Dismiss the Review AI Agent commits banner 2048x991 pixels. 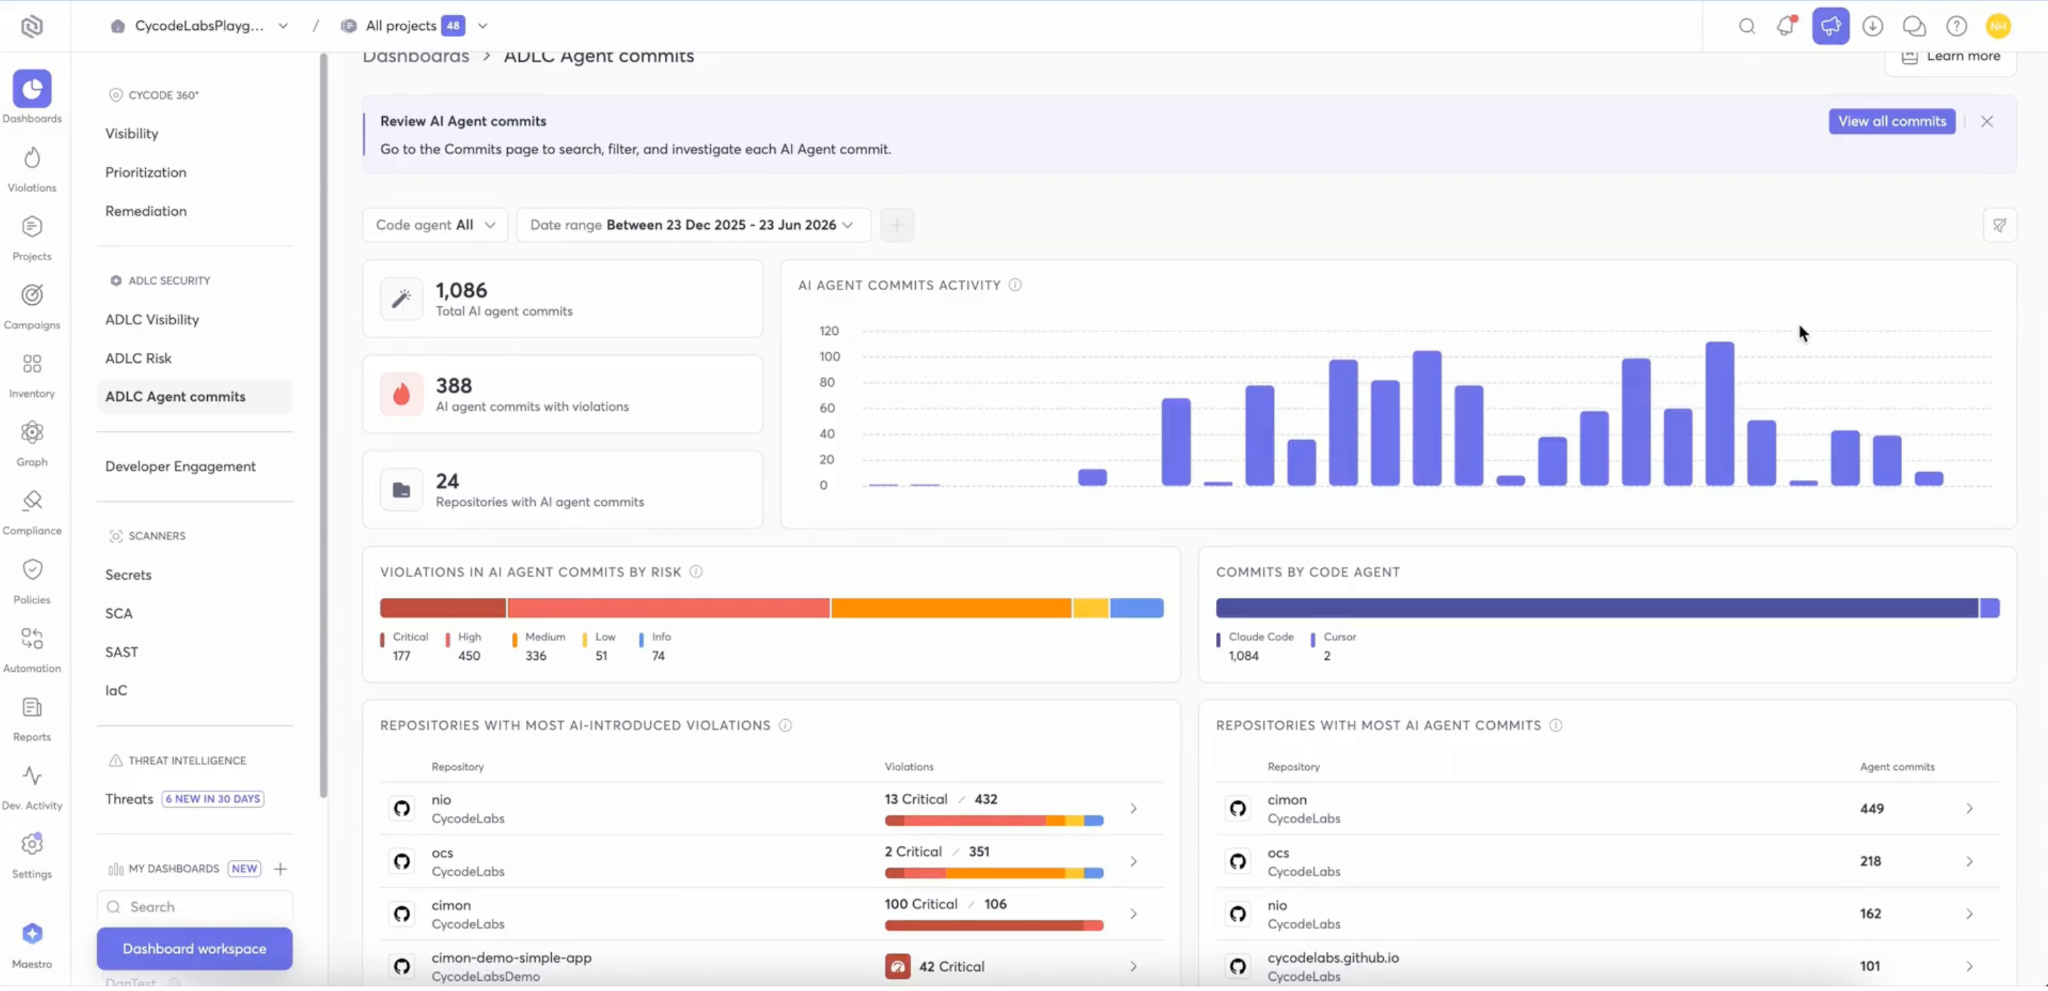[1987, 121]
